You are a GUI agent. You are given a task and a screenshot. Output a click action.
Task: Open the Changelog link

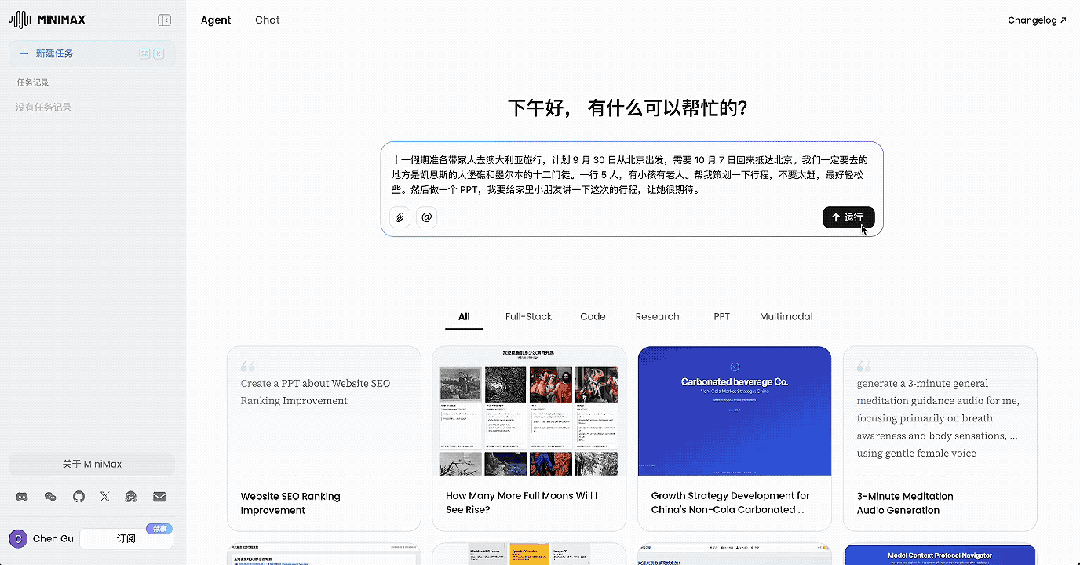(x=1037, y=20)
